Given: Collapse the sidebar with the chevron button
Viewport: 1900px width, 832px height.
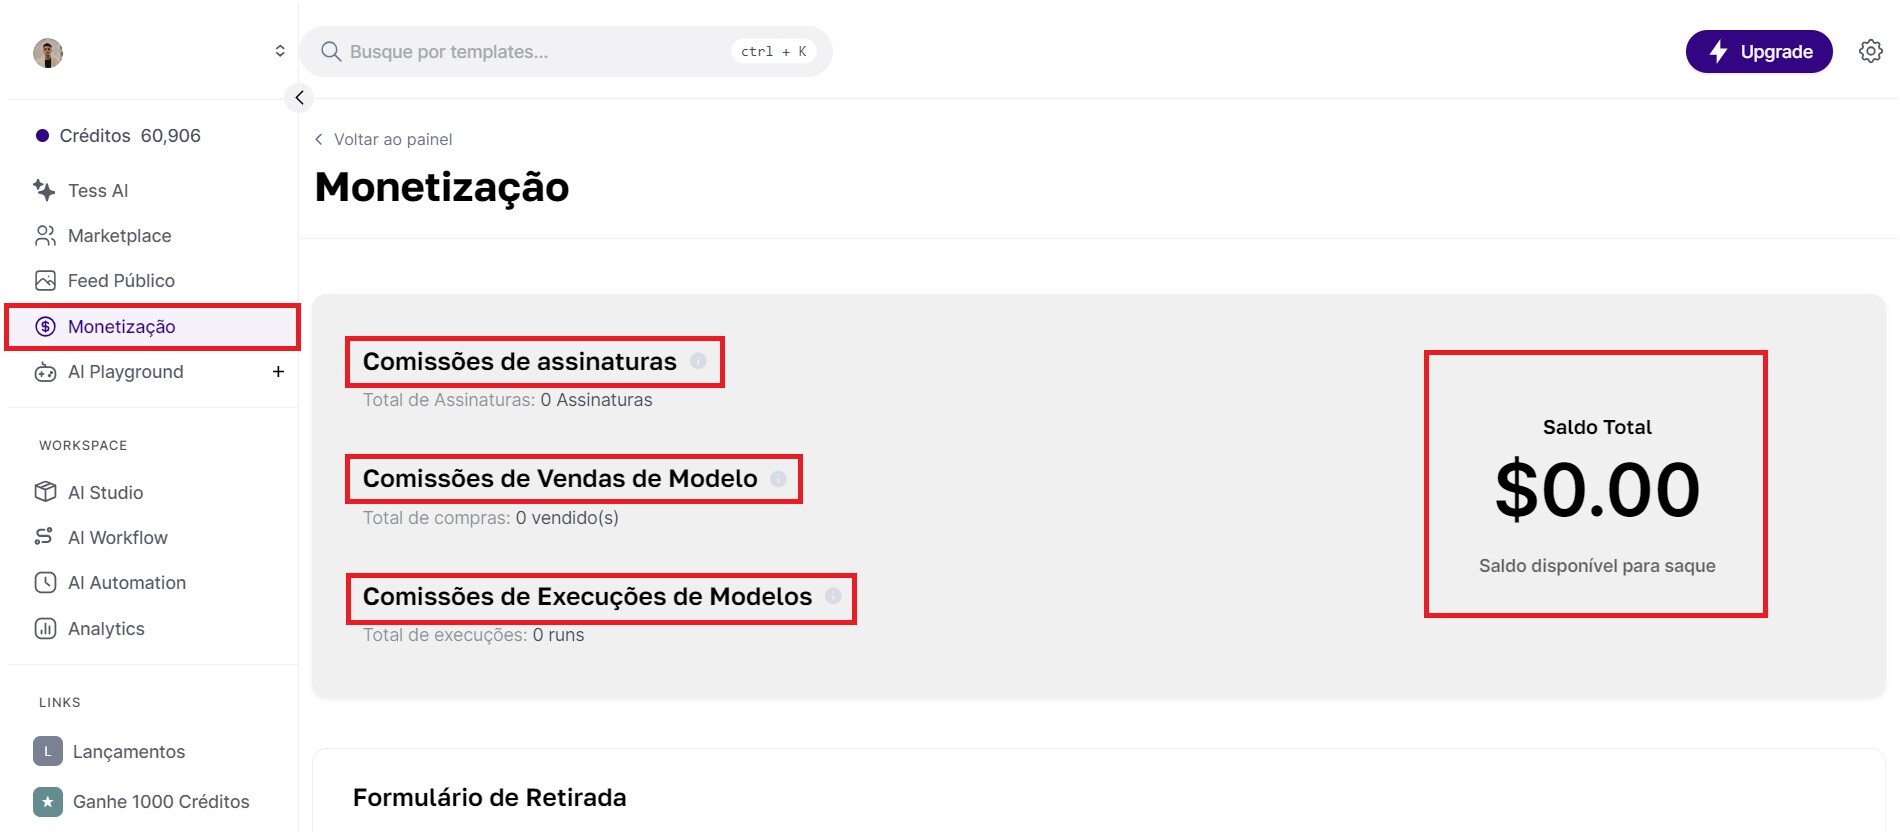Looking at the screenshot, I should point(299,98).
